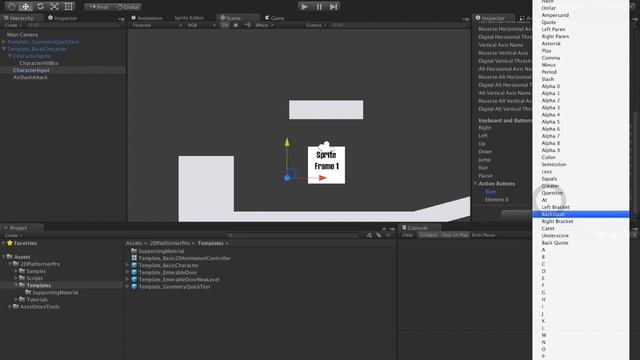640x360 pixels.
Task: Select the Hand tool in toolbar
Action: coord(11,7)
